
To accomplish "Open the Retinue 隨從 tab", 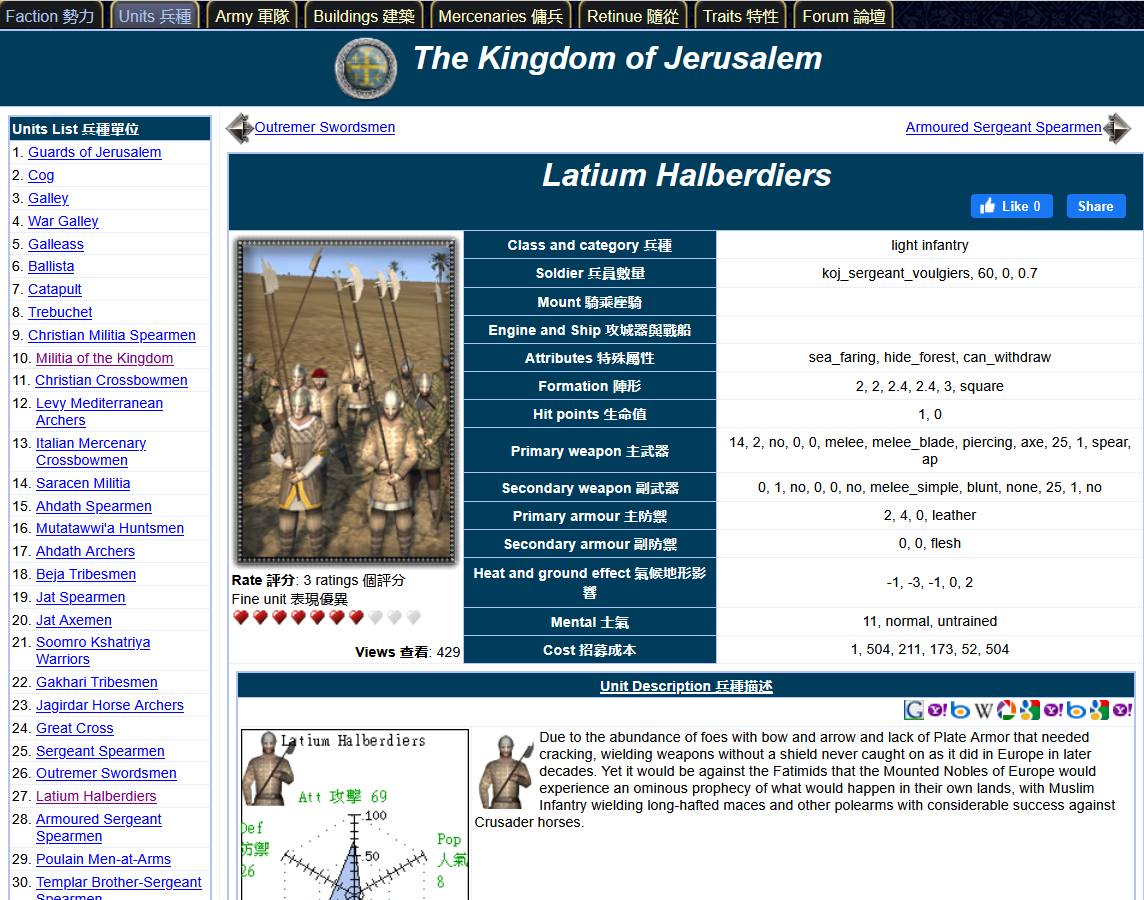I will [x=633, y=16].
